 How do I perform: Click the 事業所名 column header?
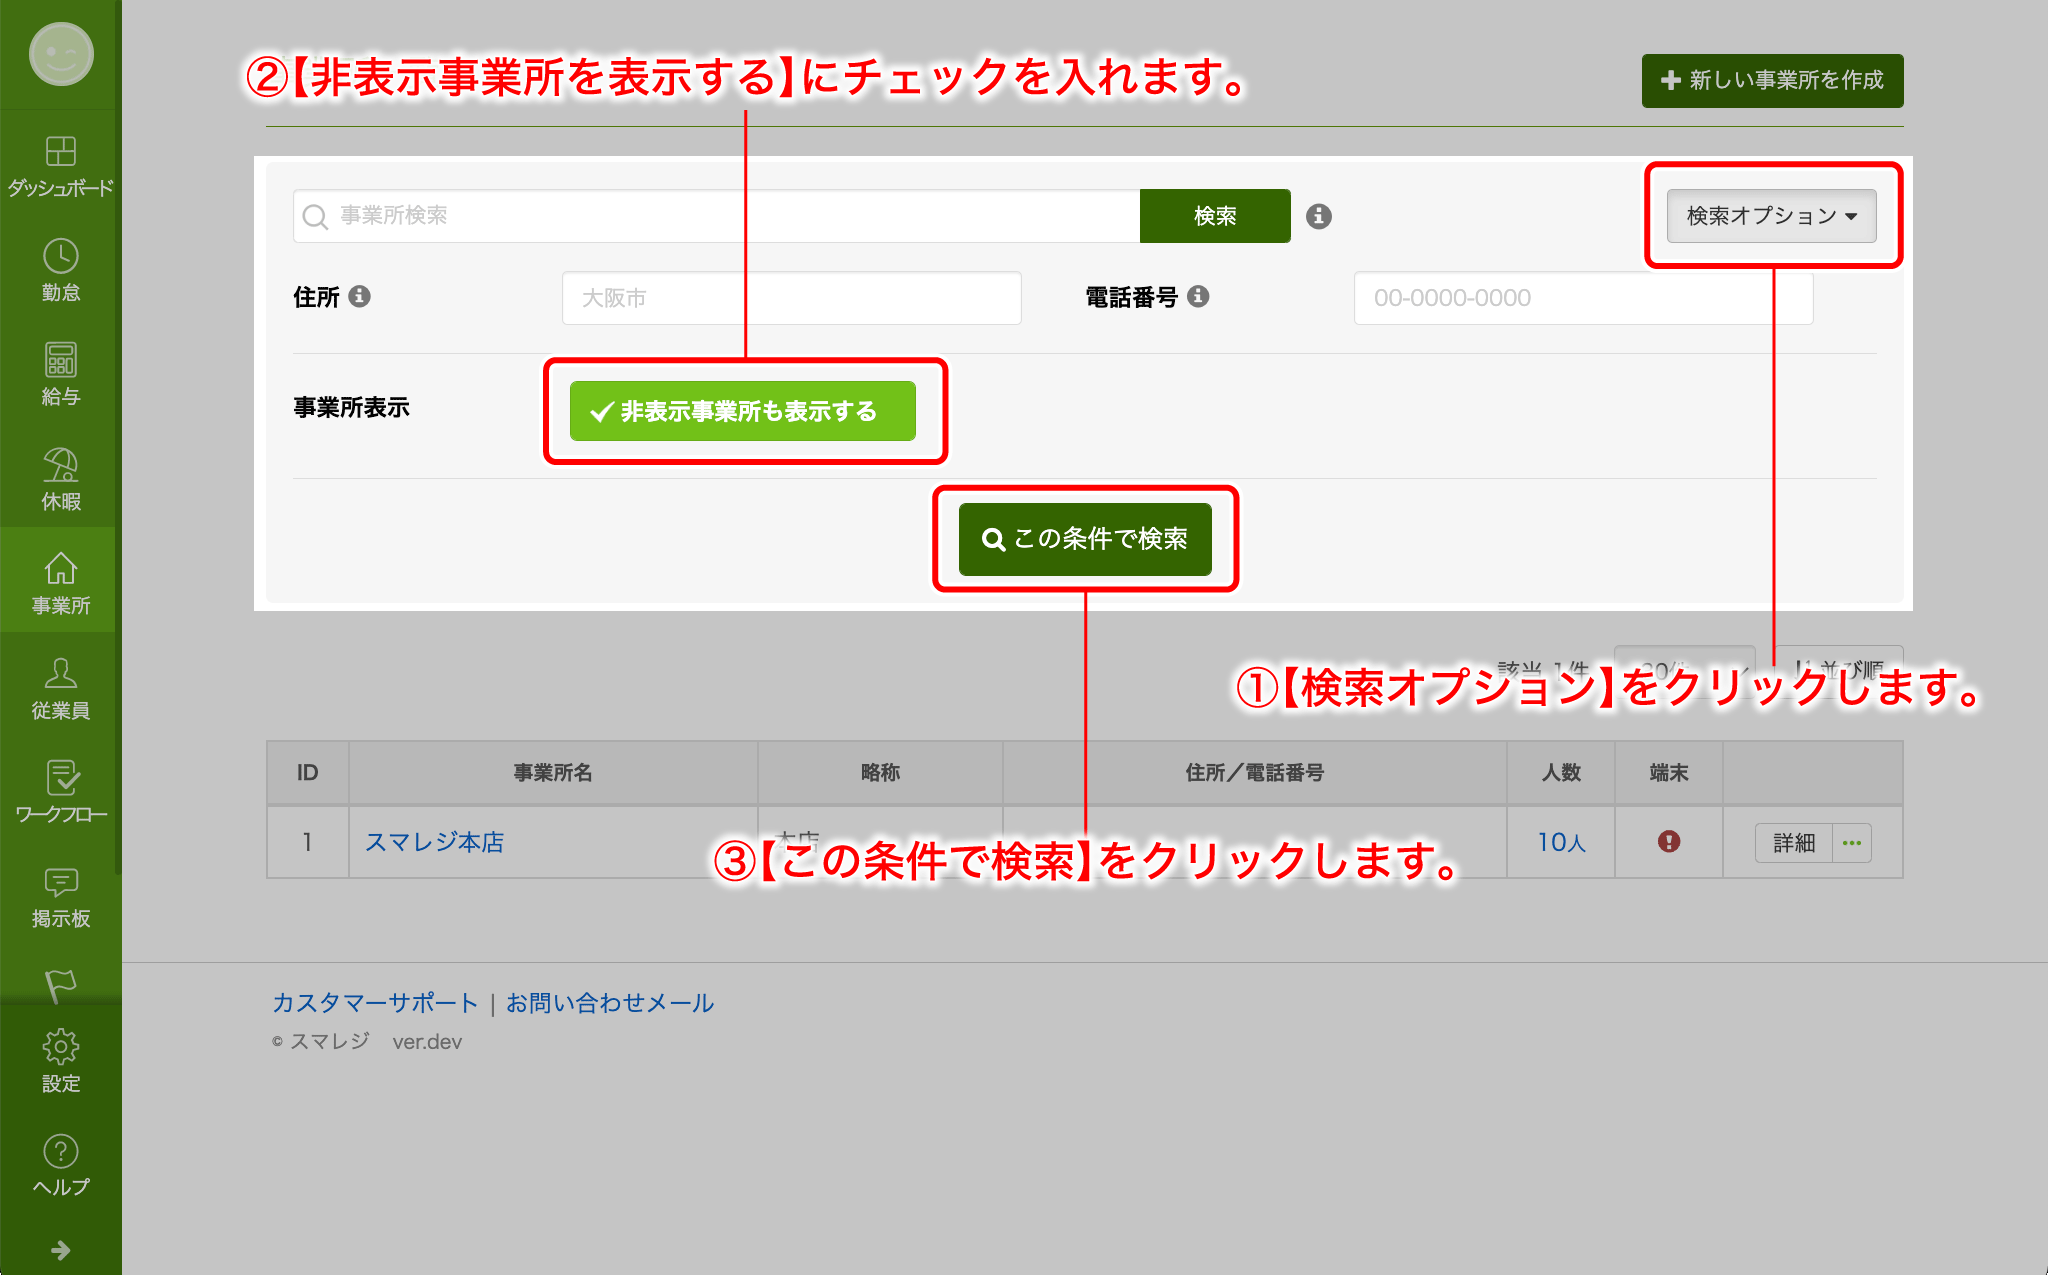click(553, 772)
